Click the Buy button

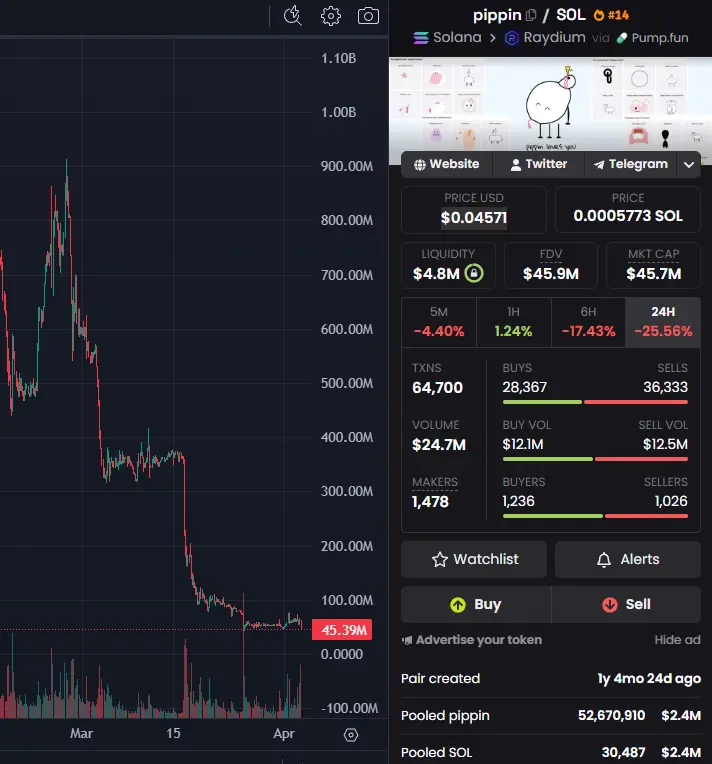(476, 605)
